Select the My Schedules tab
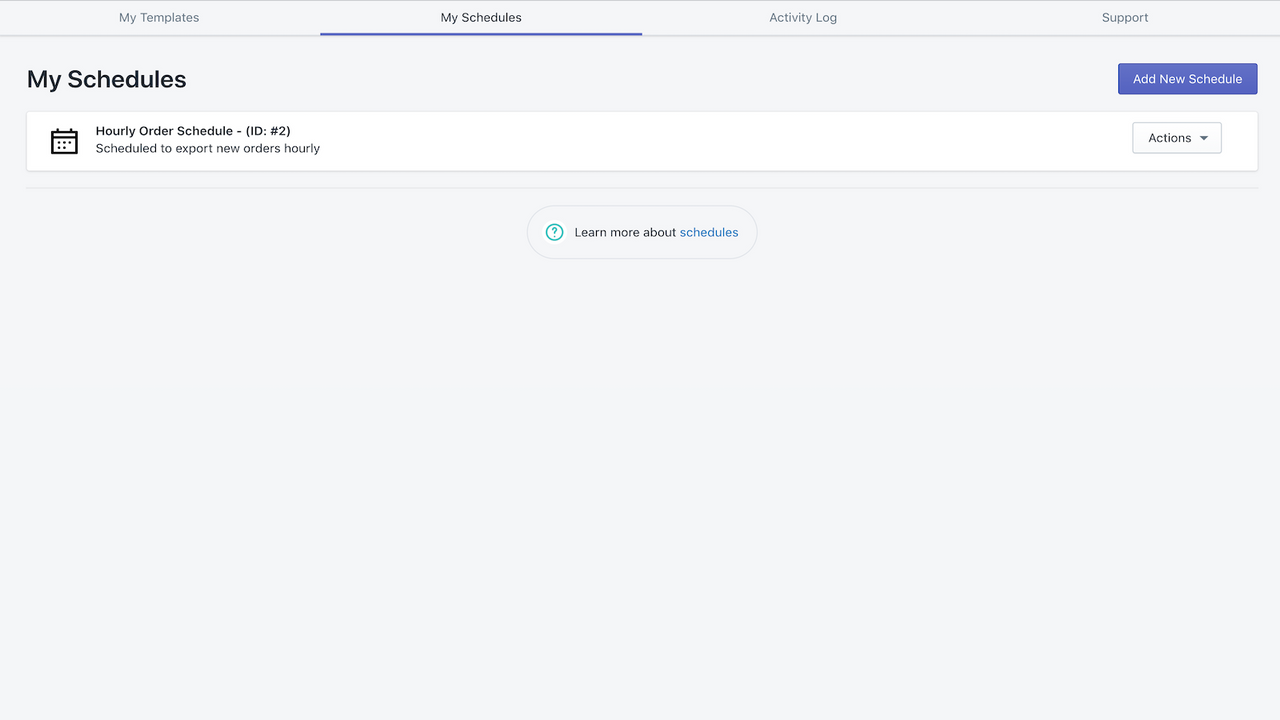 [x=481, y=18]
